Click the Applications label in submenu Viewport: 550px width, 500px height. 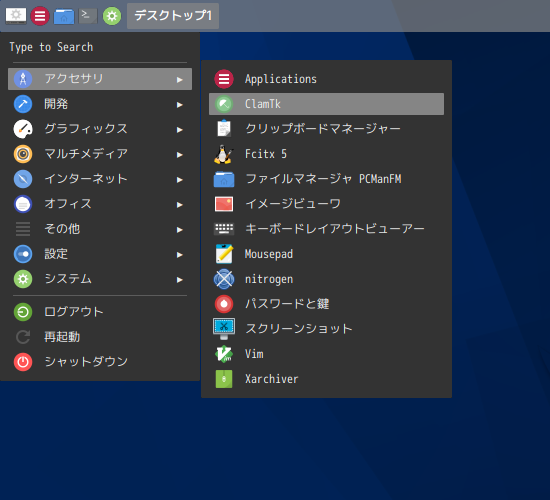coord(281,79)
